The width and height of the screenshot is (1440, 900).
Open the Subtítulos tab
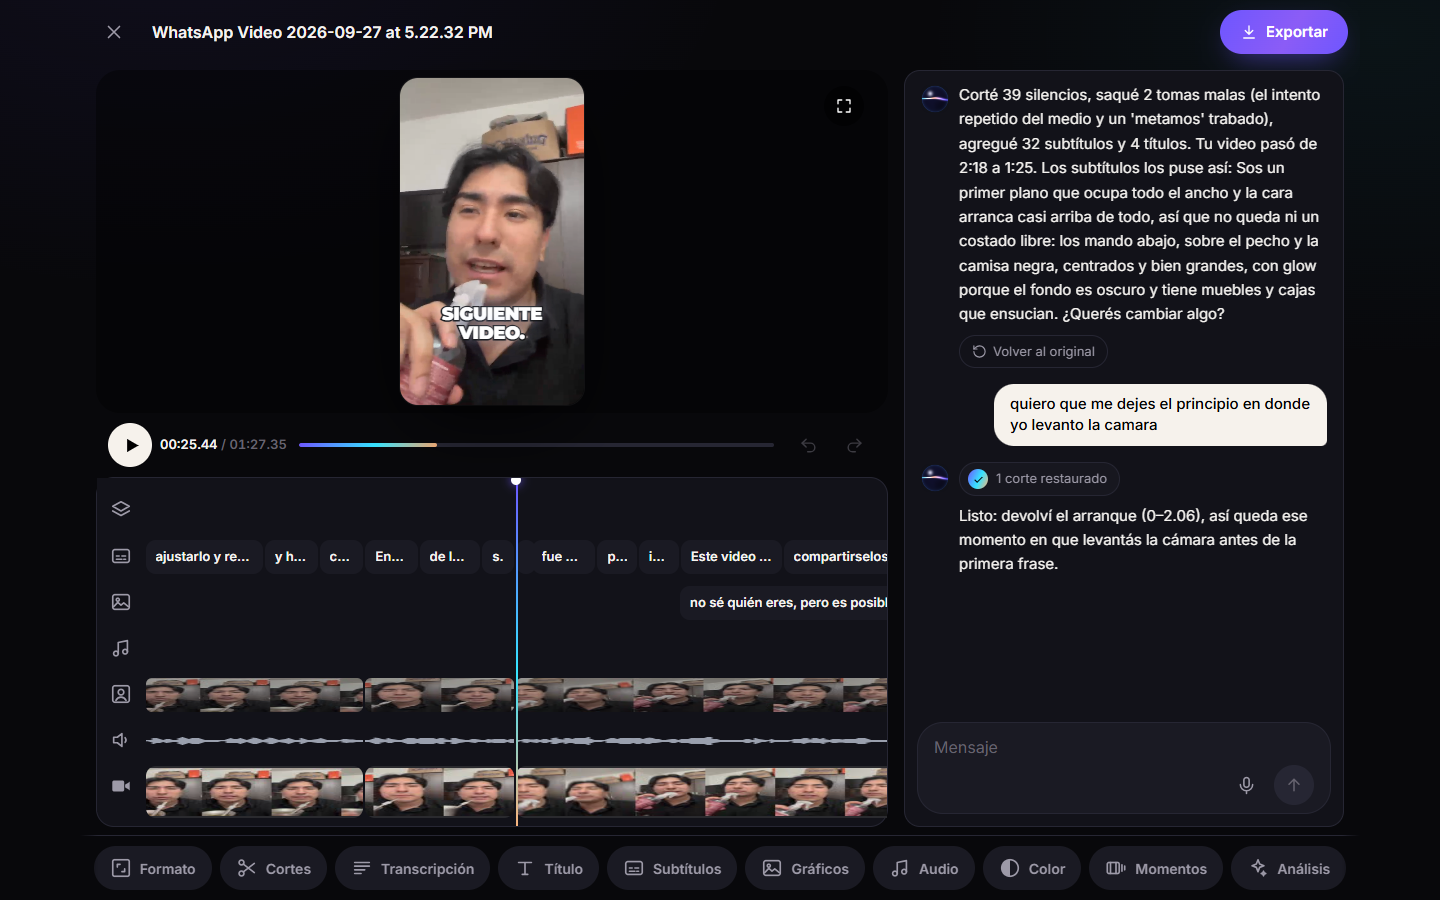click(x=672, y=869)
